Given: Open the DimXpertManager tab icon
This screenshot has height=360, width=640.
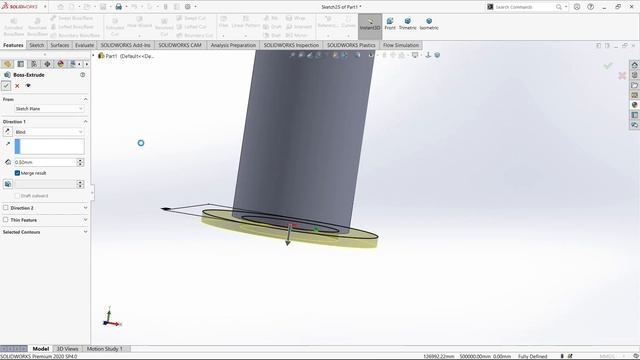Looking at the screenshot, I should (x=47, y=64).
